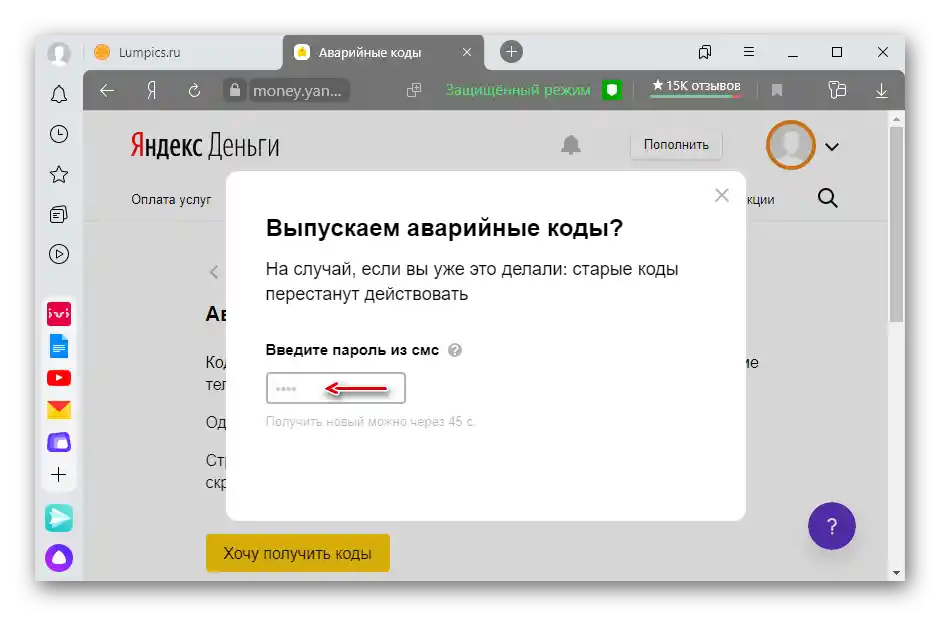Open documents shortcut in sidebar
The width and height of the screenshot is (940, 626).
coord(59,346)
